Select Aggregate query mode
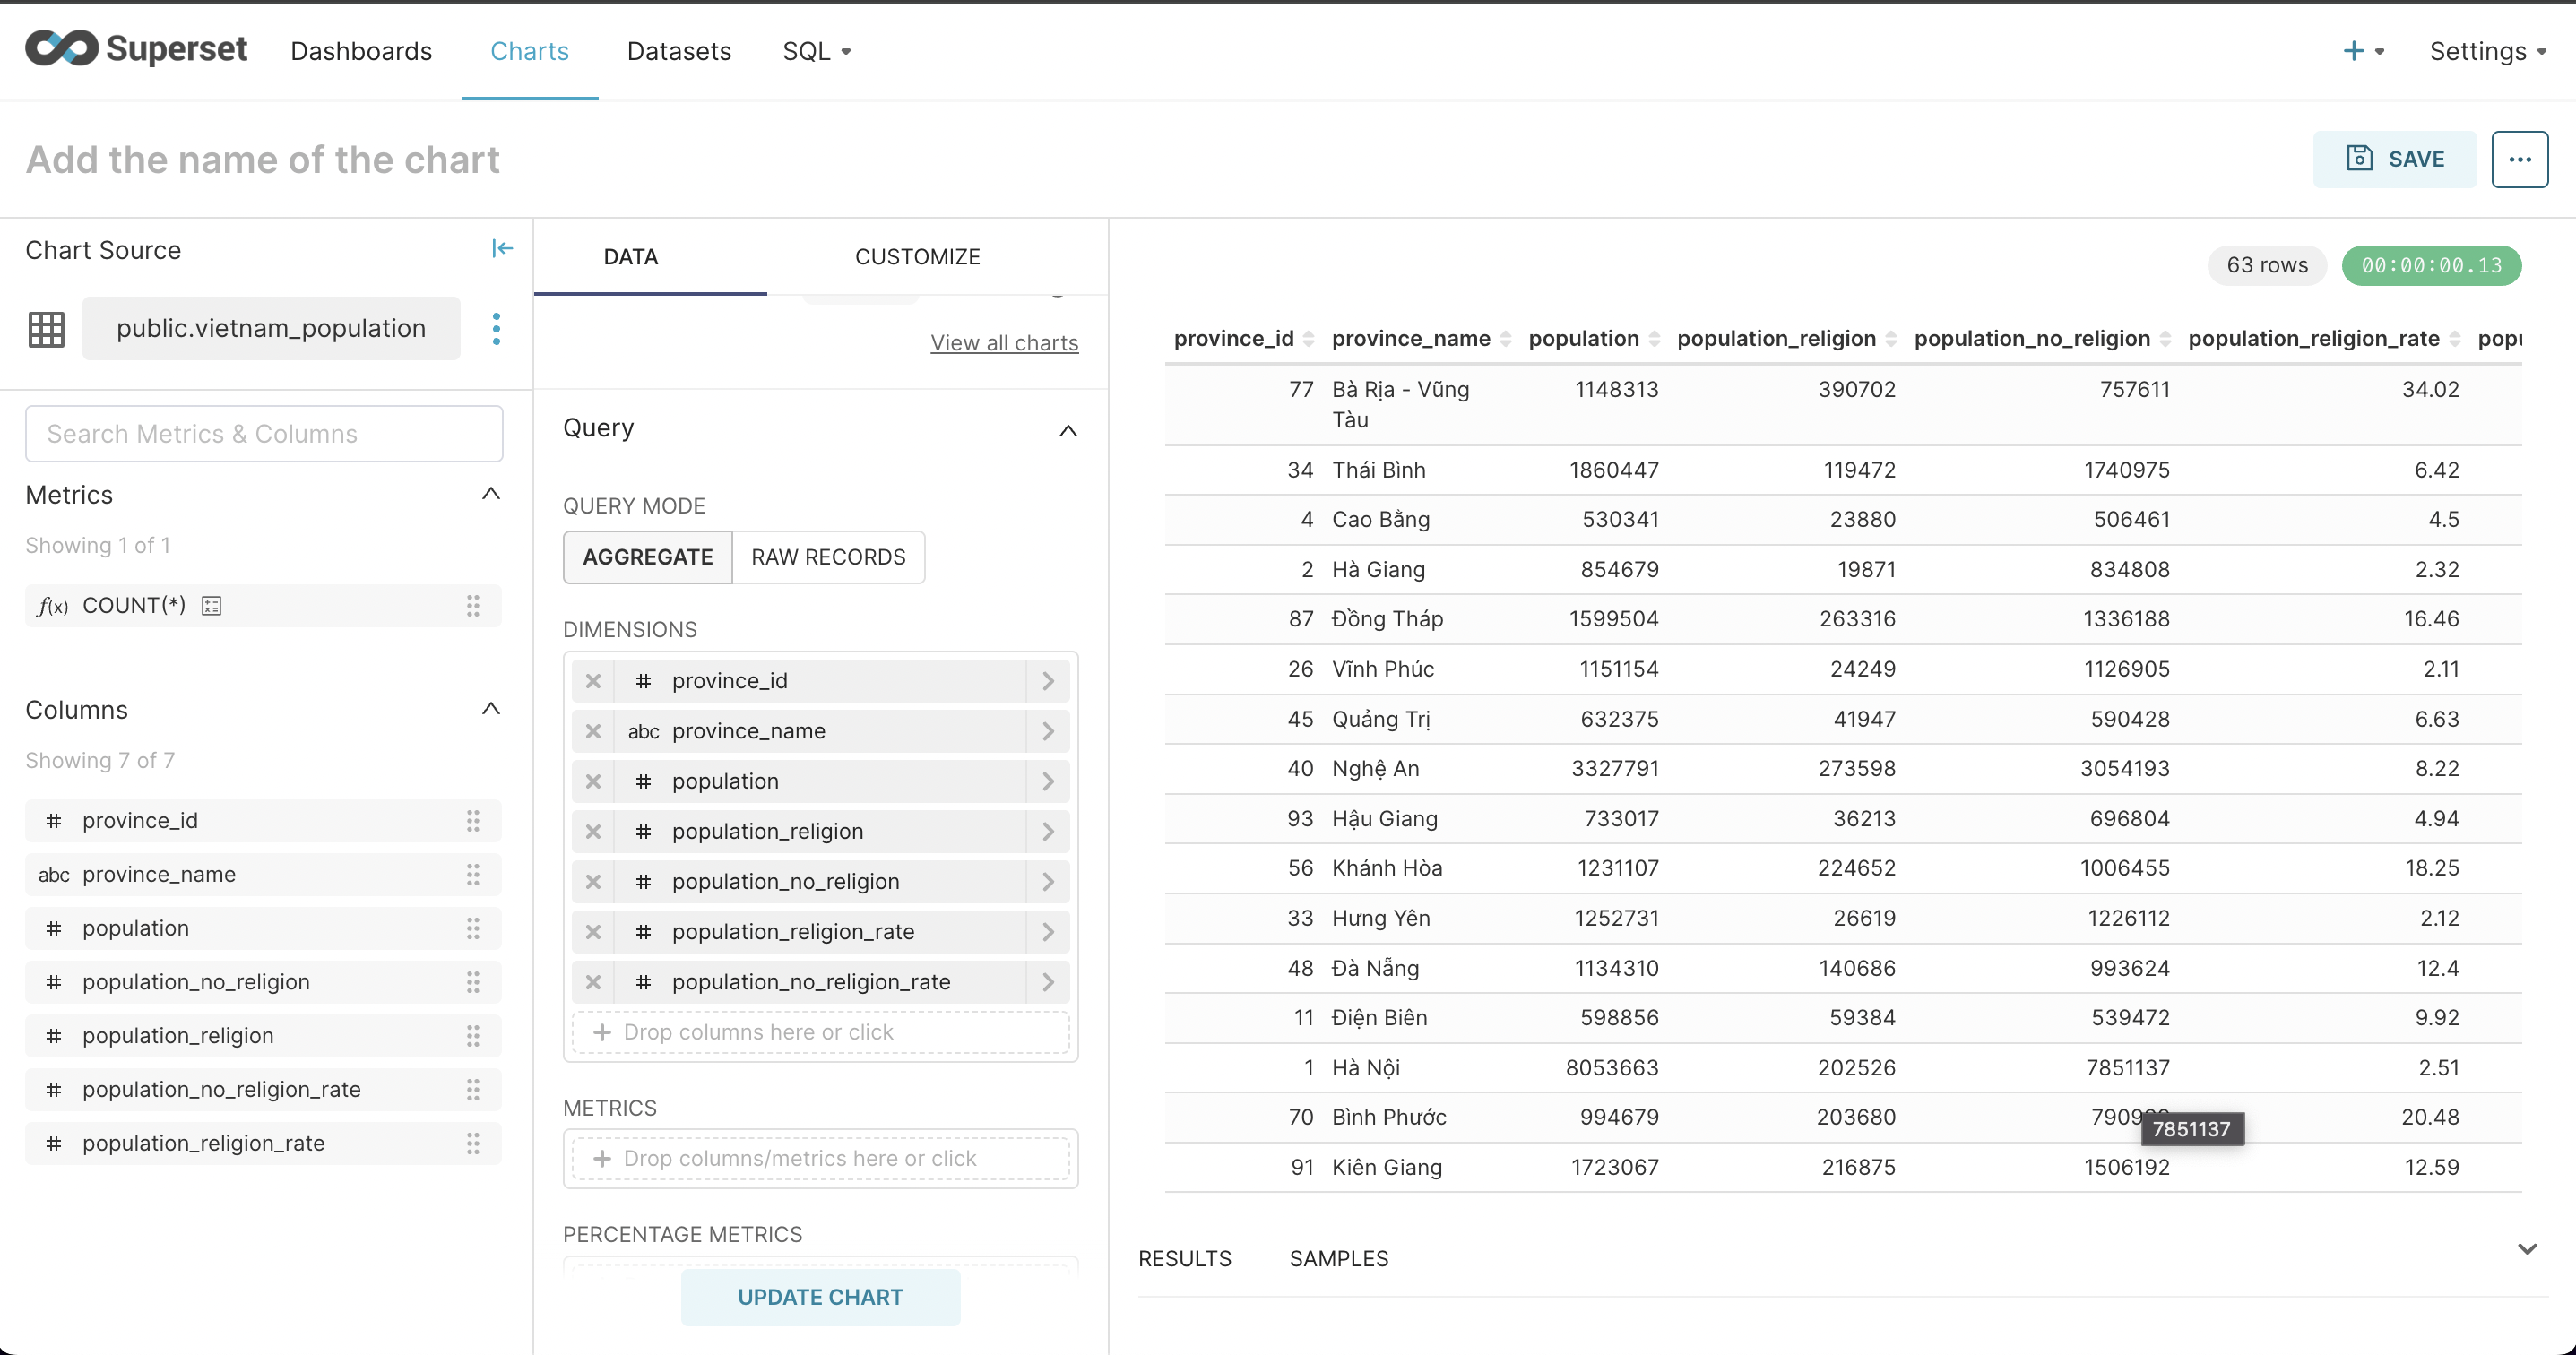 point(647,557)
